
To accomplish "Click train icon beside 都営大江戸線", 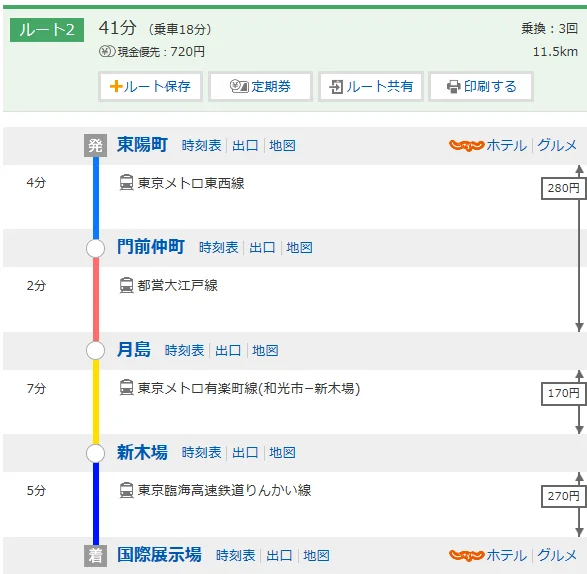I will 126,285.
